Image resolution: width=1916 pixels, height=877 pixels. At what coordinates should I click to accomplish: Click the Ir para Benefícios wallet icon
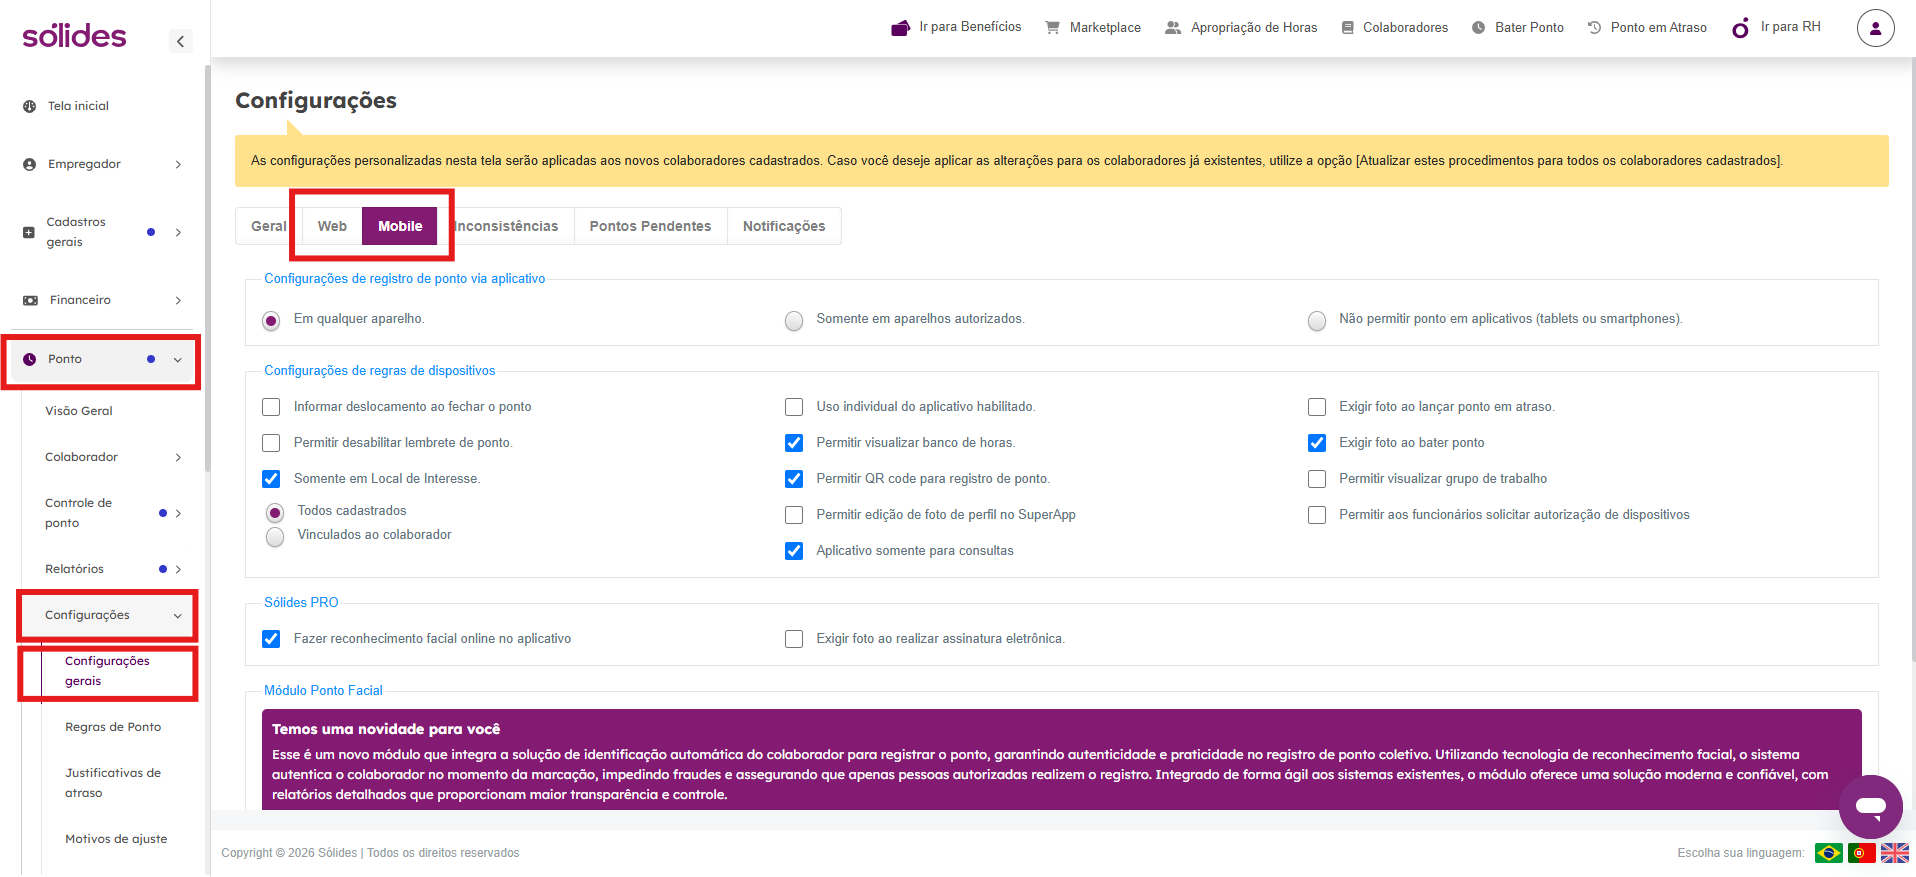click(x=901, y=28)
